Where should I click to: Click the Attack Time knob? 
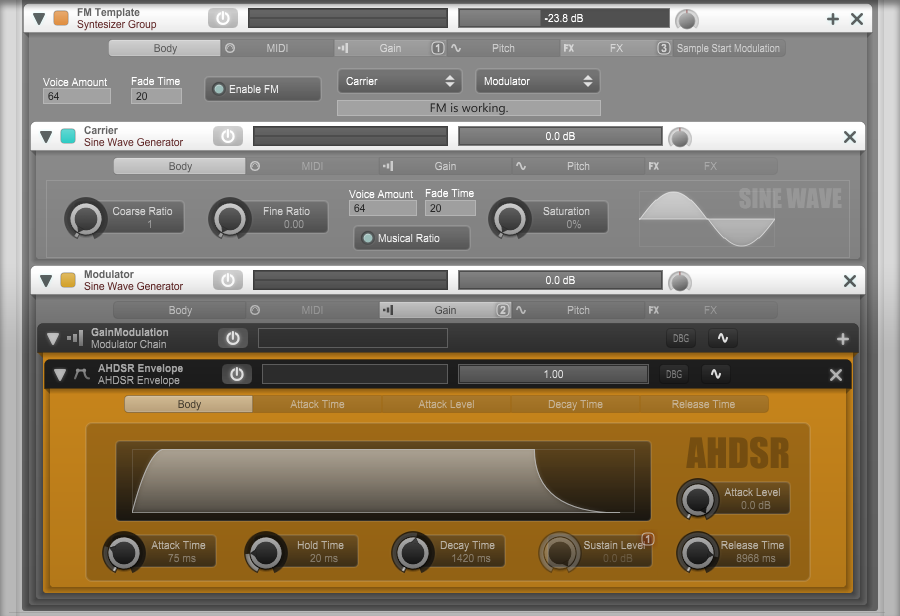point(123,552)
